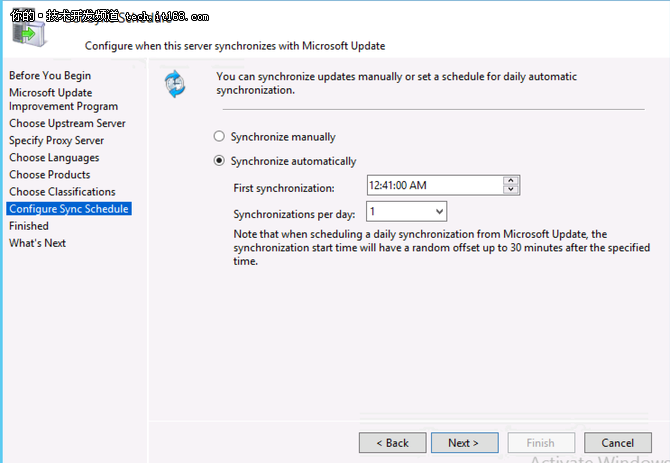Click the 'First synchronization:' label

(284, 188)
